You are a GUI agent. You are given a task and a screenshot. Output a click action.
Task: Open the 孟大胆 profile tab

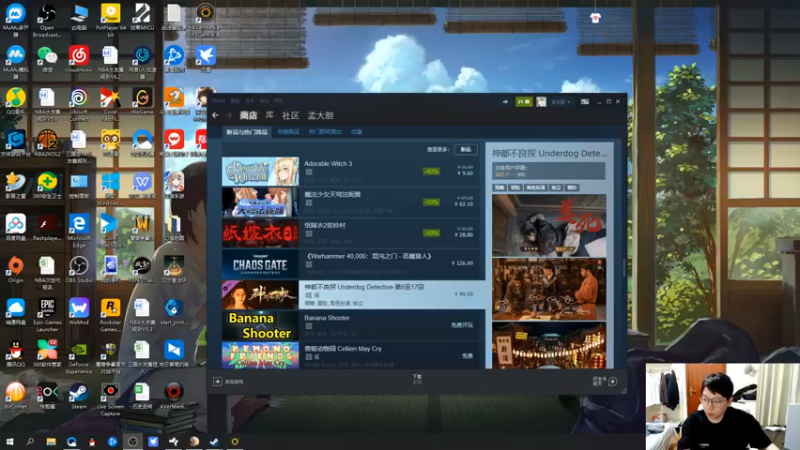click(x=320, y=115)
